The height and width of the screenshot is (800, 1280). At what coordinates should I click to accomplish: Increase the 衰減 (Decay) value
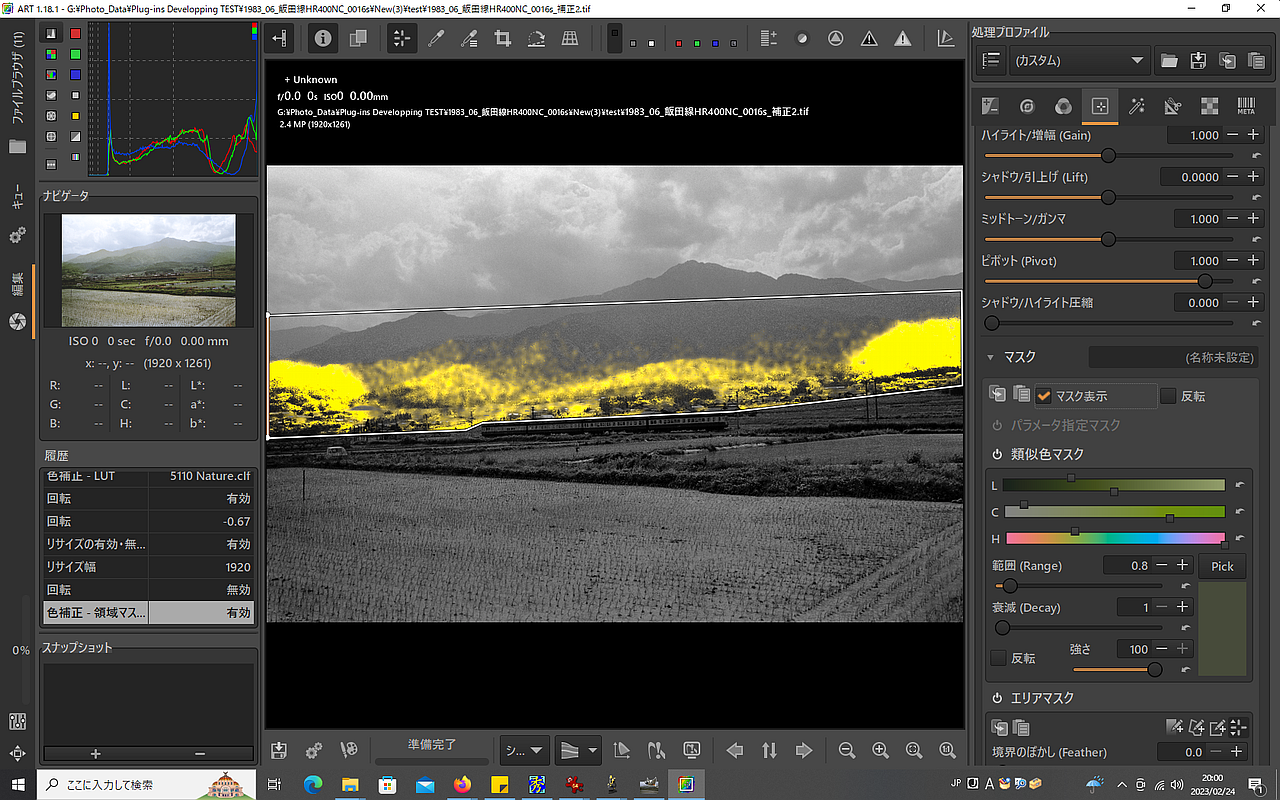coord(1182,607)
